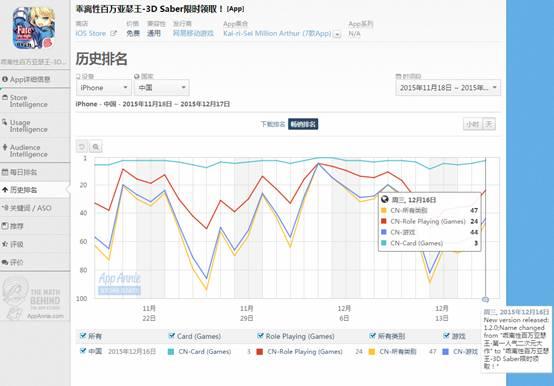
Task: Click the iOS Store link
Action: (90, 34)
